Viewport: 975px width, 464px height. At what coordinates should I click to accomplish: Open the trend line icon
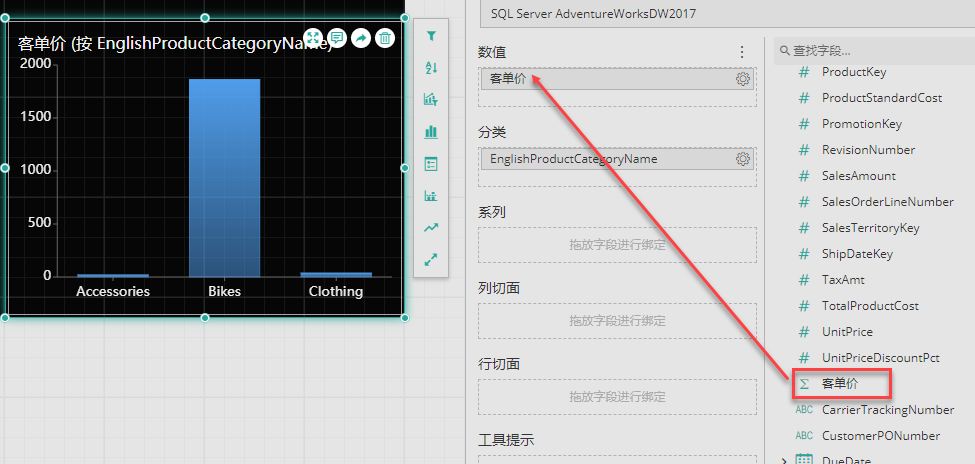tap(431, 228)
